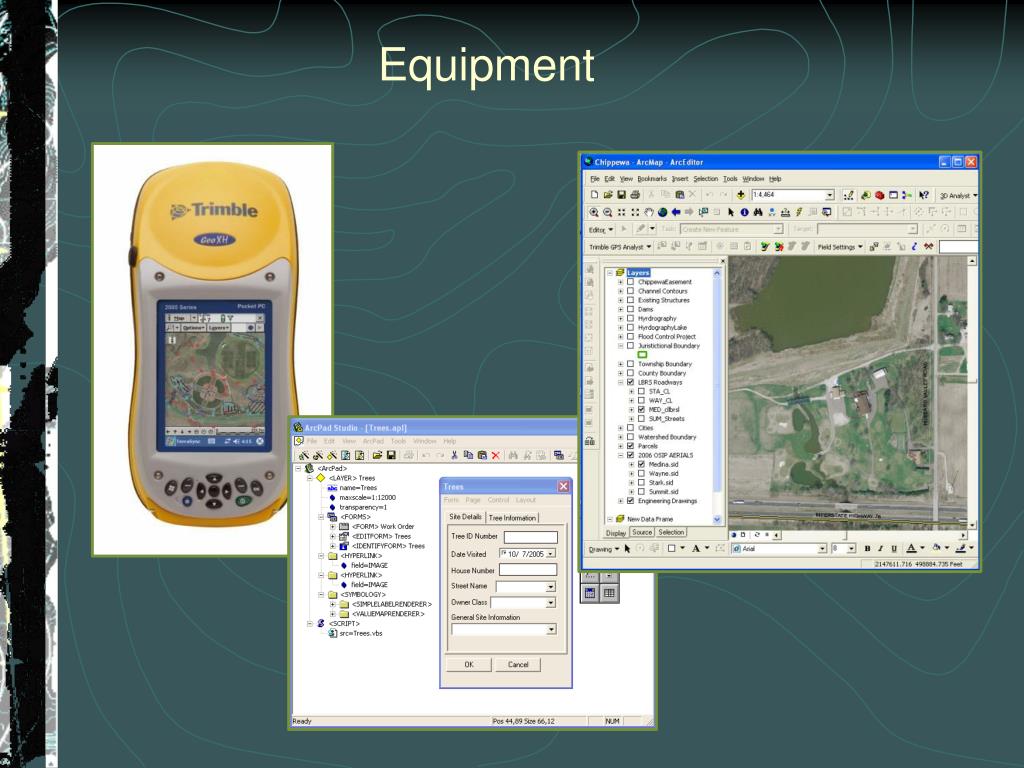This screenshot has height=768, width=1024.
Task: Open the 3D Analyst toolbar menu
Action: click(958, 195)
